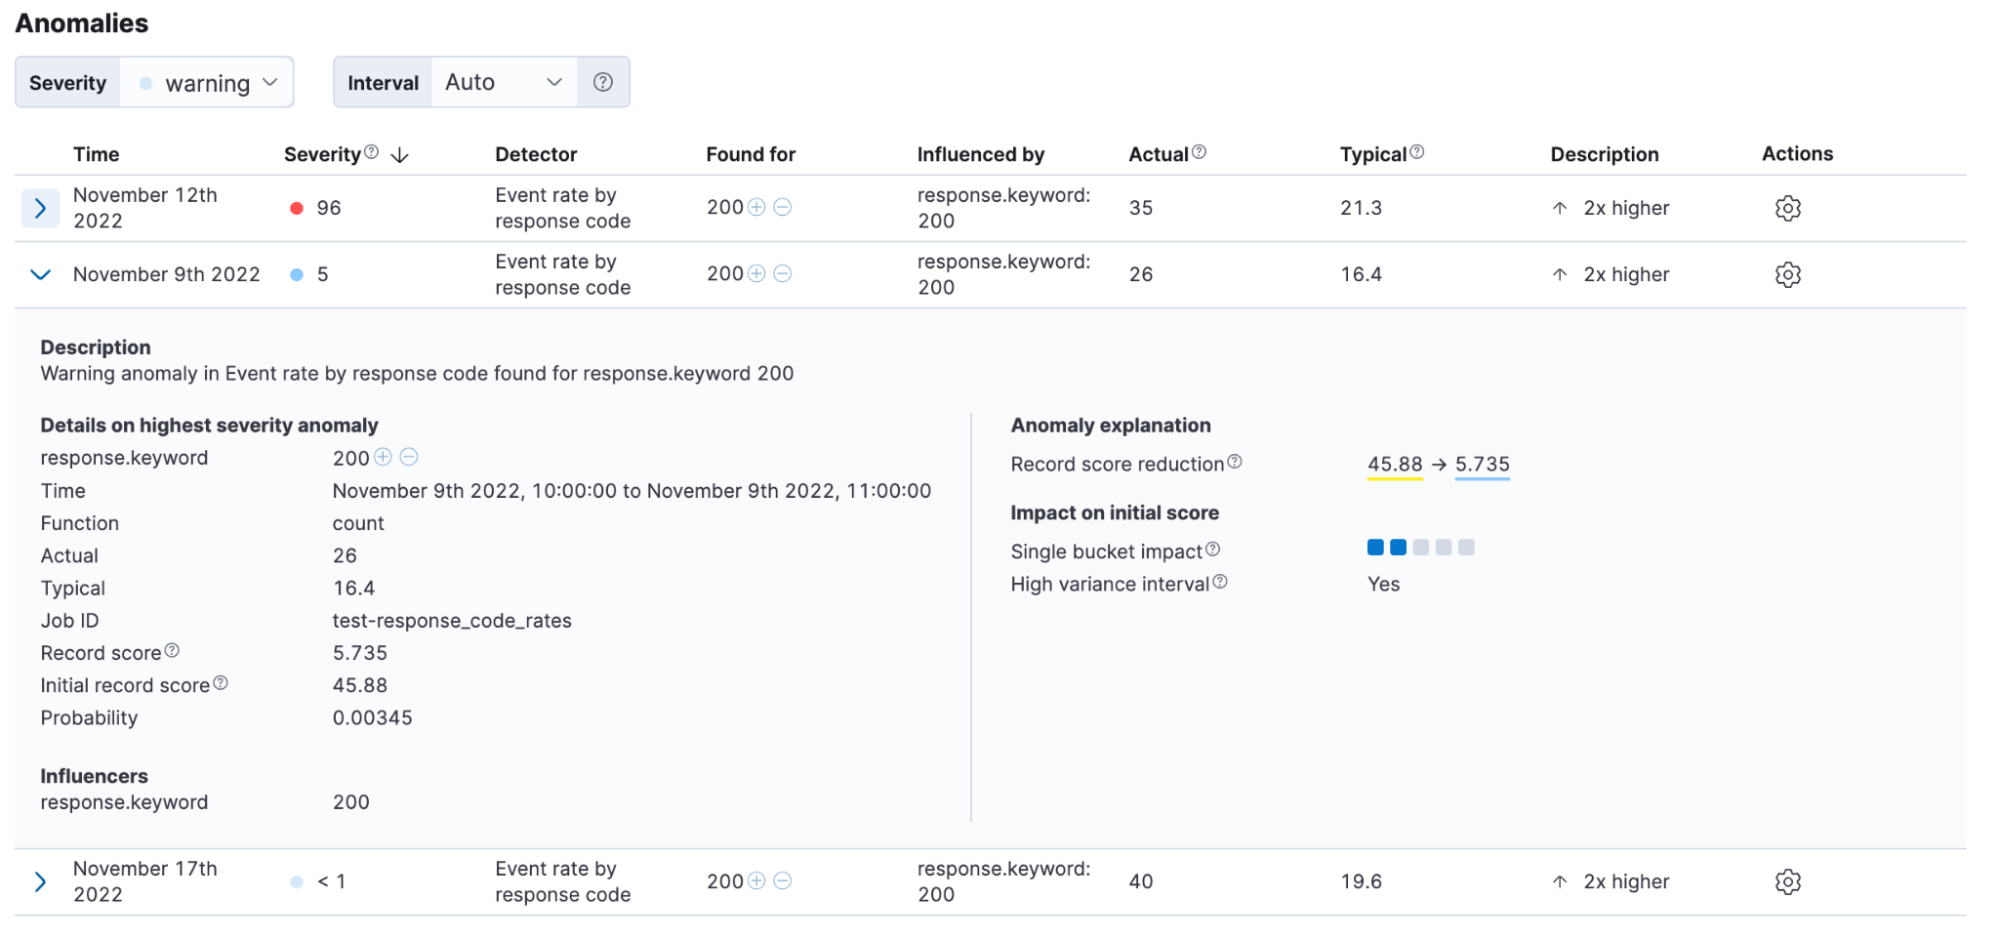Expand the November 17th 2022 anomaly row
Image resolution: width=1999 pixels, height=928 pixels.
[40, 881]
